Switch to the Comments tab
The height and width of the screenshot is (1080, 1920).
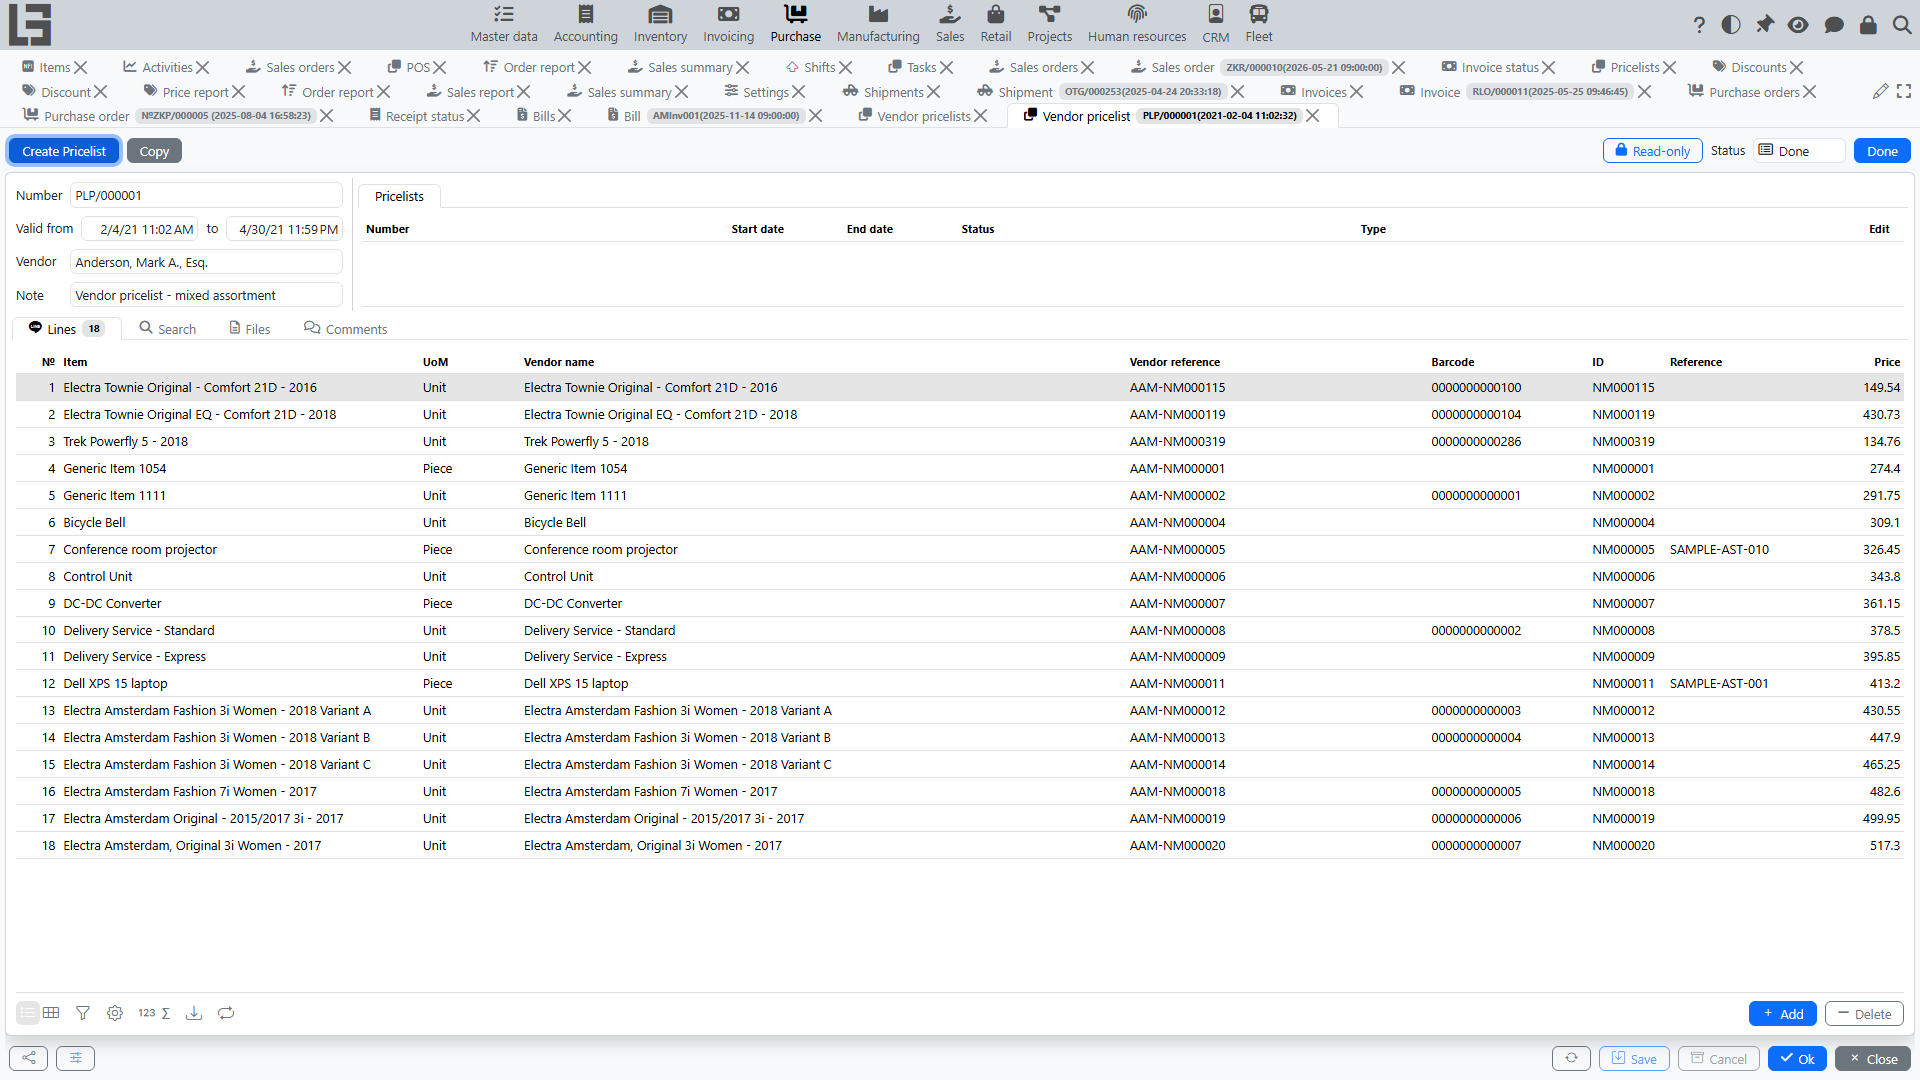click(x=345, y=329)
